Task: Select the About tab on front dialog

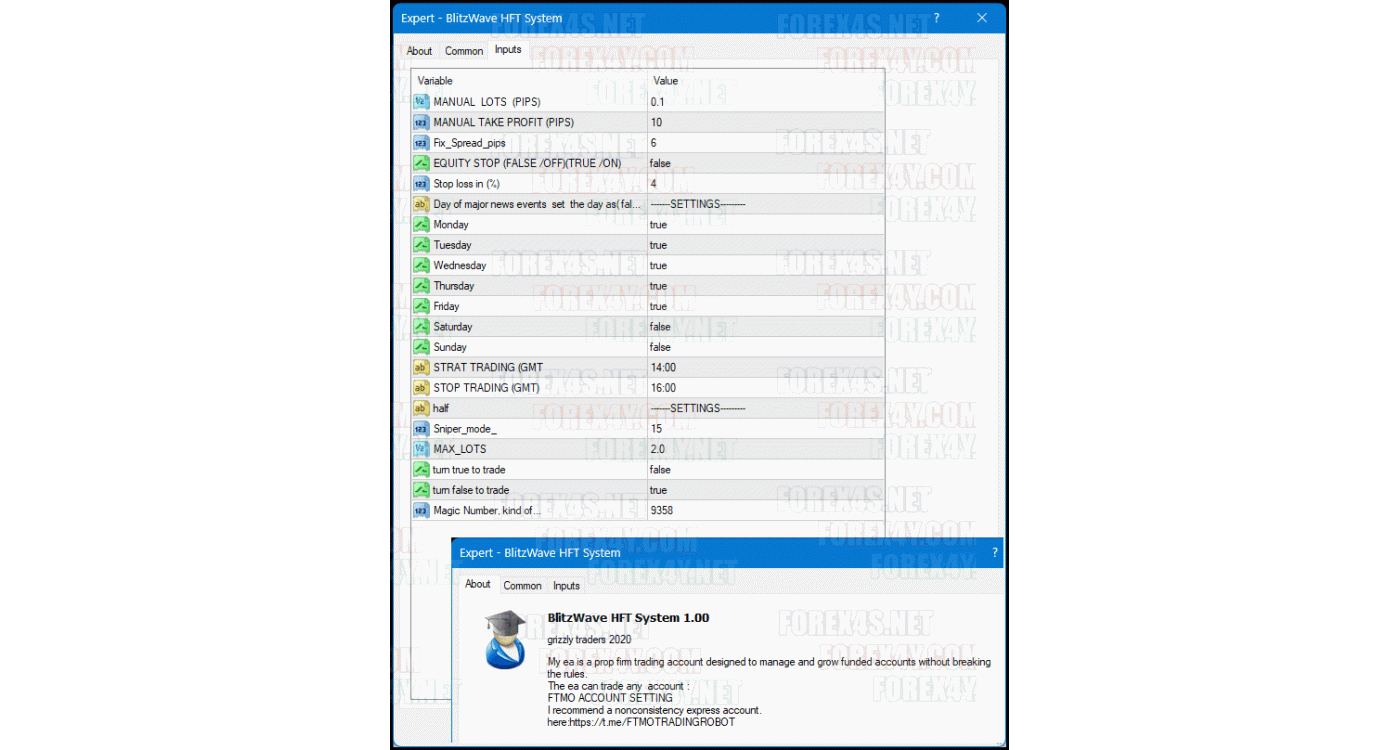Action: coord(478,584)
